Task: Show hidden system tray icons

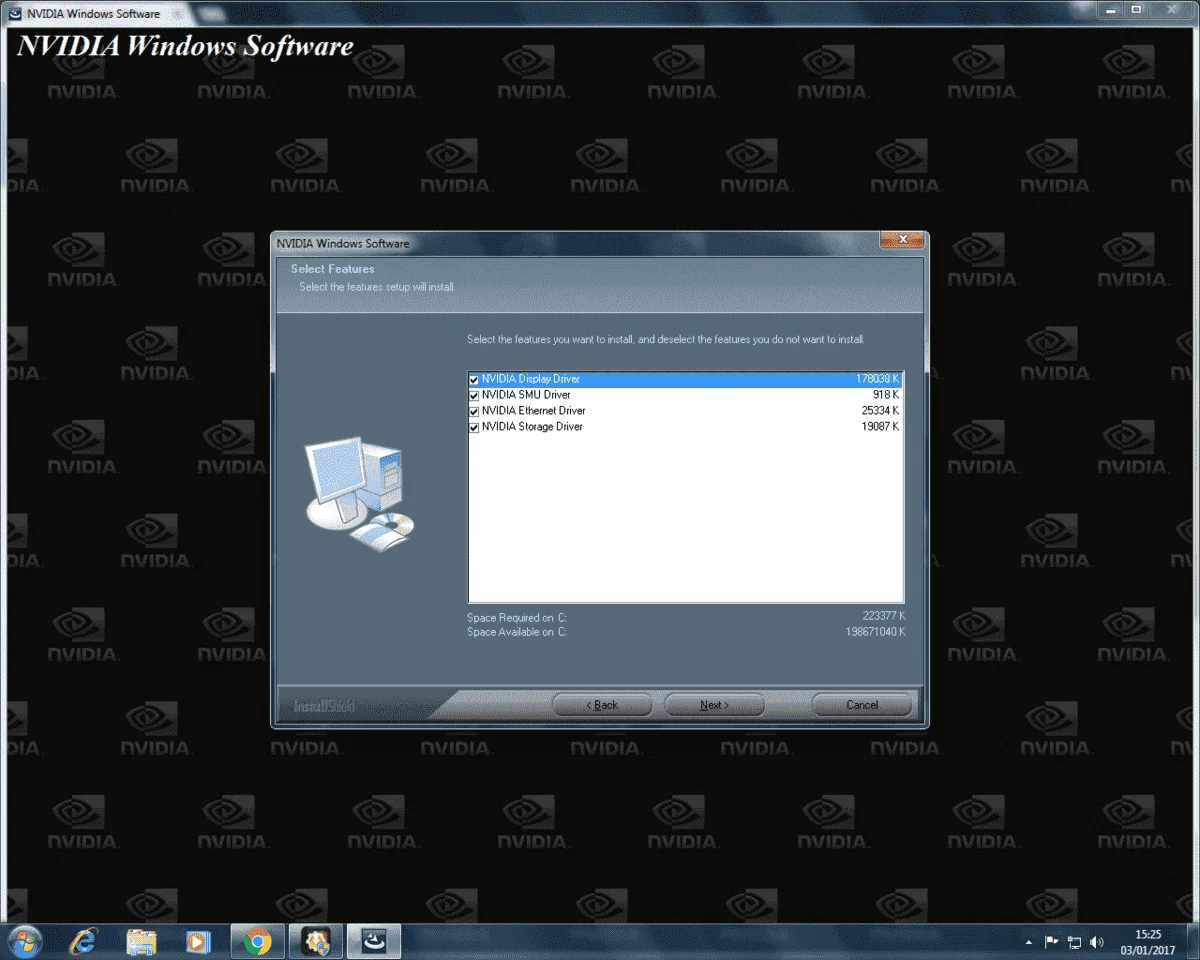Action: (x=1028, y=942)
